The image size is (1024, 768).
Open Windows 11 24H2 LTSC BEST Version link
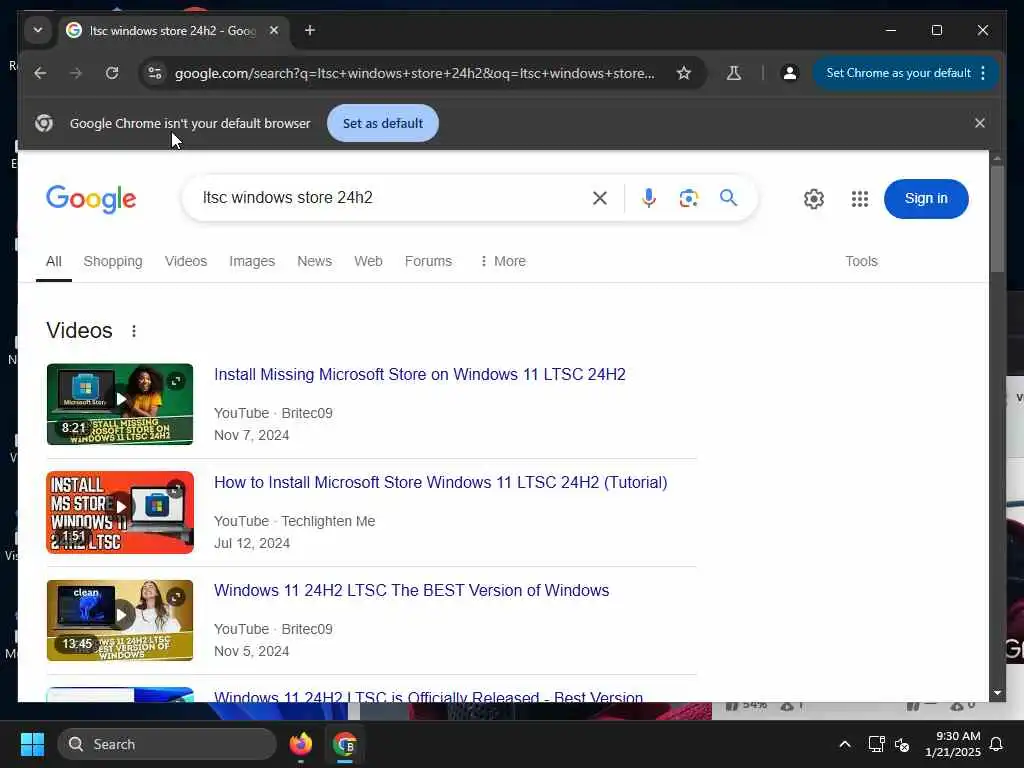click(x=411, y=590)
